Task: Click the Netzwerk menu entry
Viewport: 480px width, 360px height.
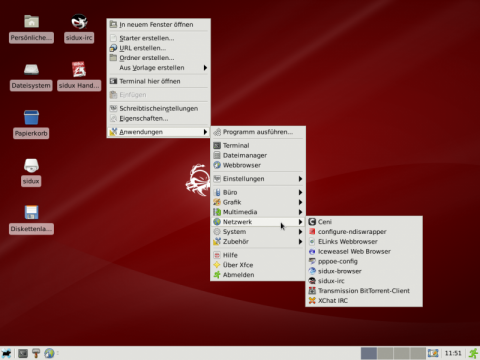Action: click(x=258, y=222)
